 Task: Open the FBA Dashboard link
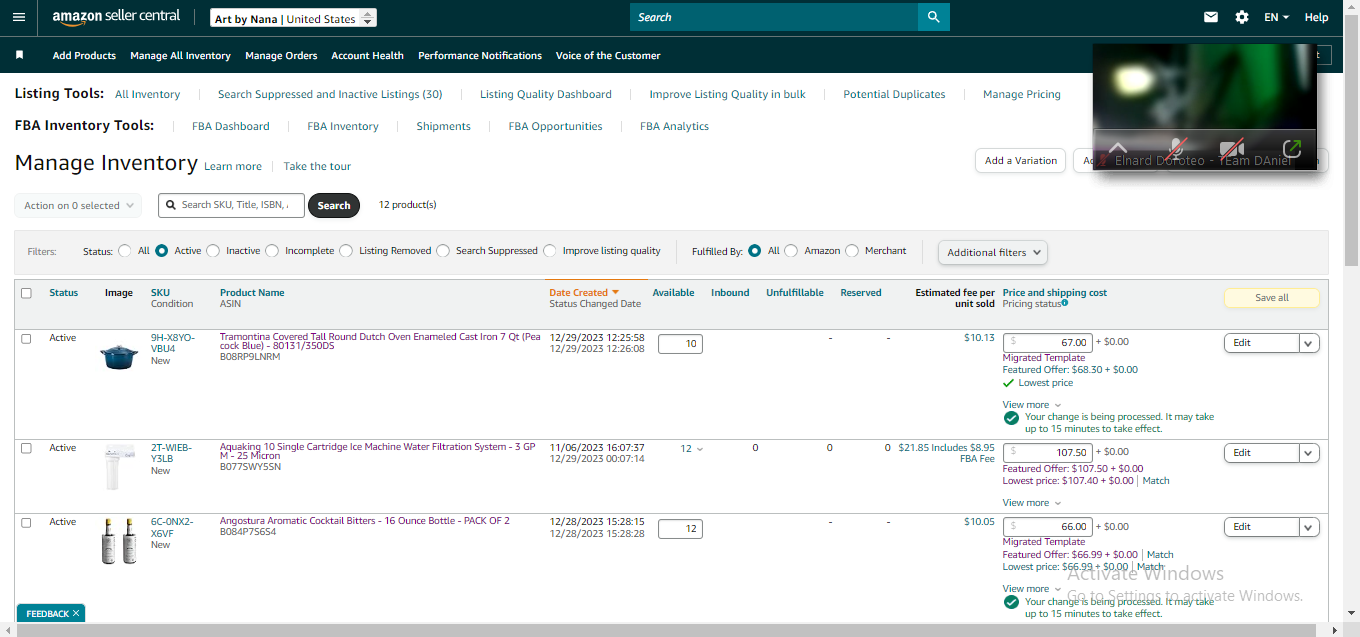point(231,126)
